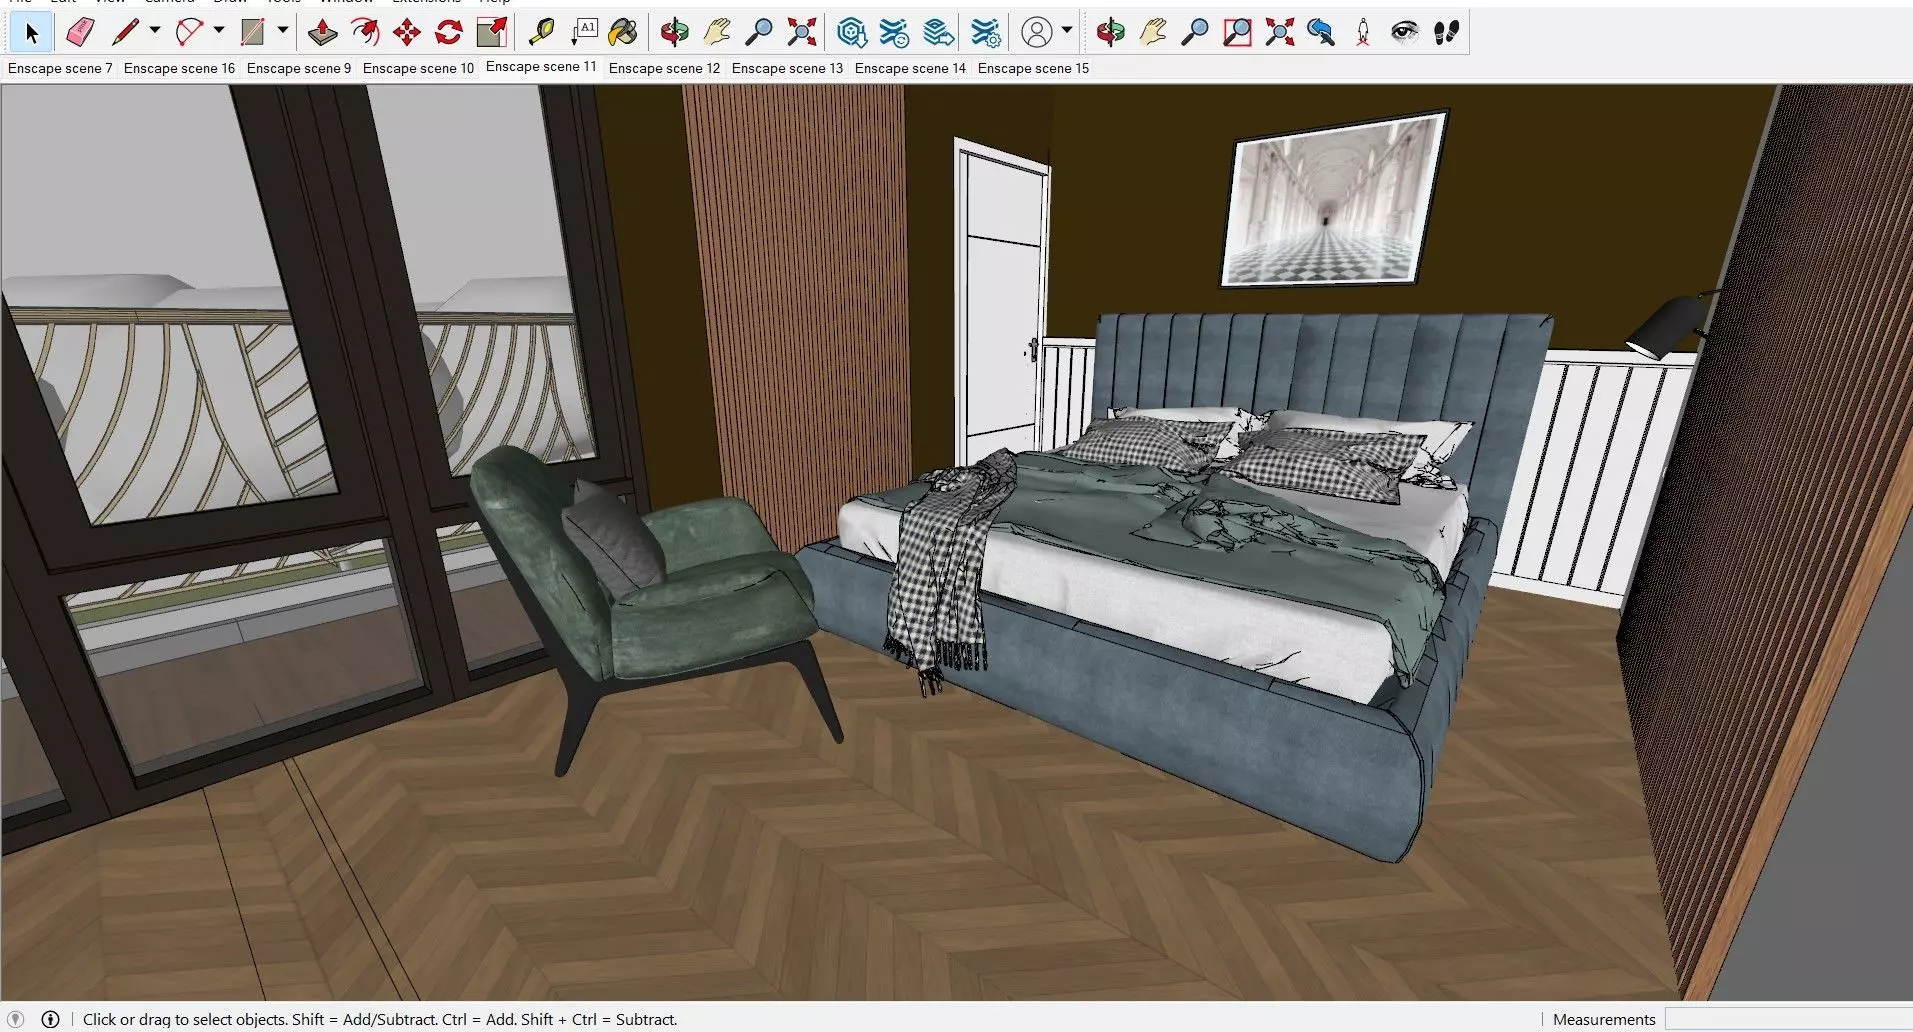The height and width of the screenshot is (1032, 1913).
Task: Switch to Enscape scene 7 tab
Action: [x=60, y=68]
